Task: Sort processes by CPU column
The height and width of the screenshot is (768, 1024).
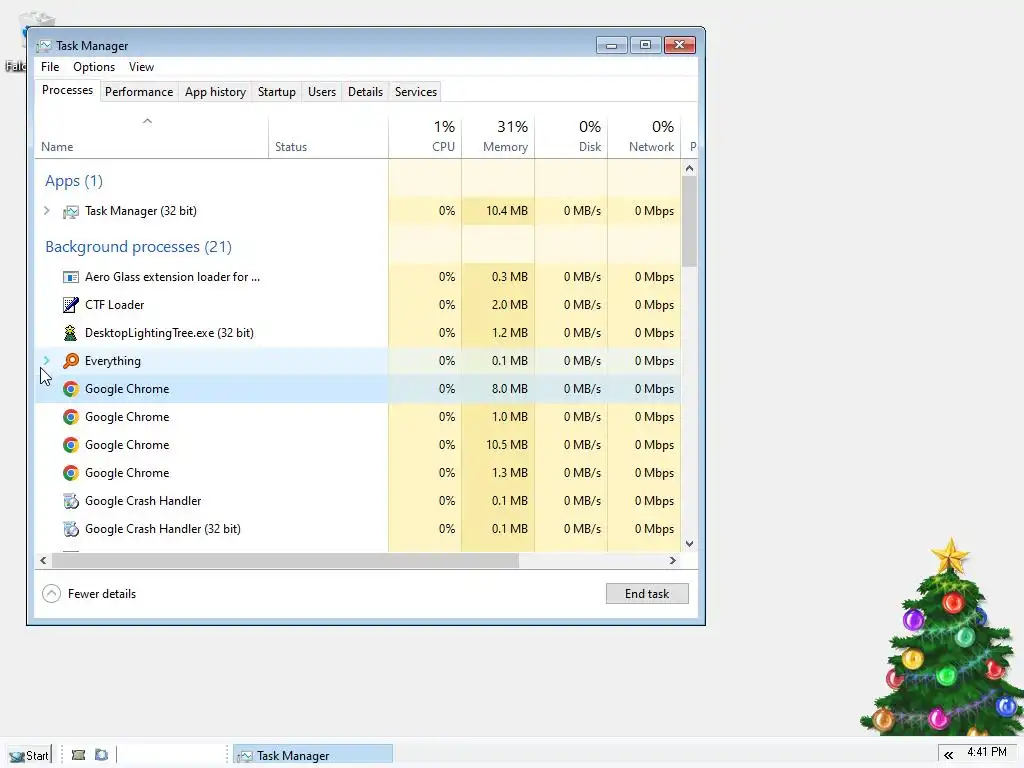Action: [425, 137]
